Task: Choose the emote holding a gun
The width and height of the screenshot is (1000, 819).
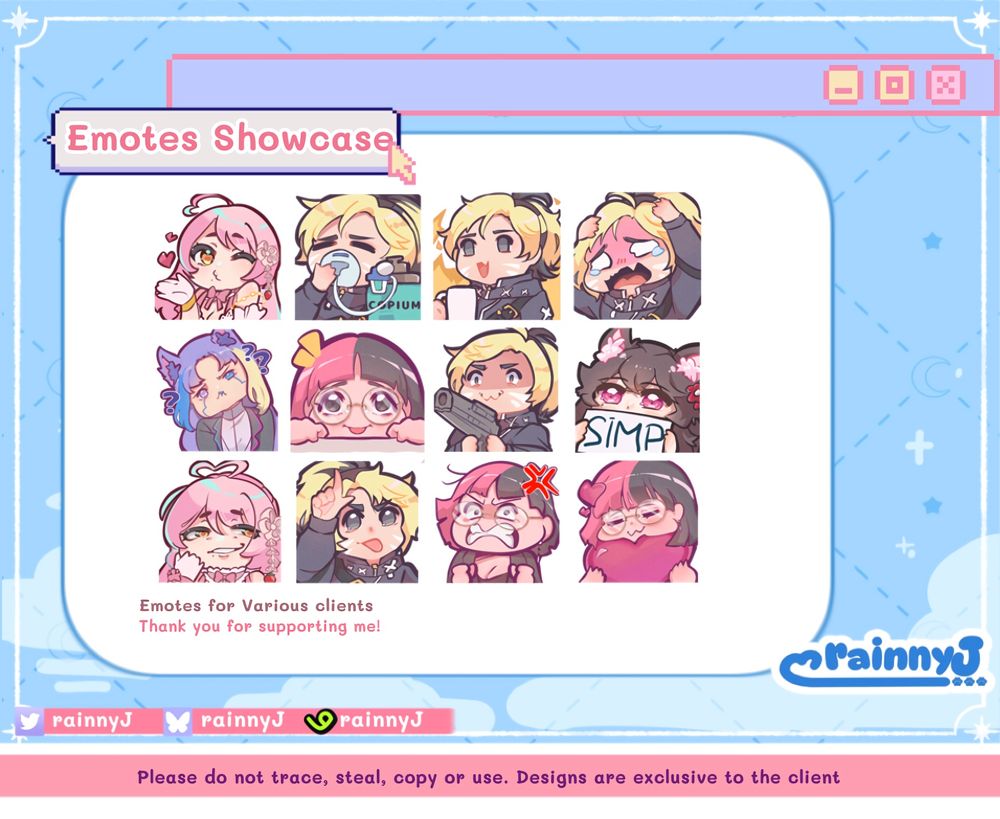Action: pos(497,390)
